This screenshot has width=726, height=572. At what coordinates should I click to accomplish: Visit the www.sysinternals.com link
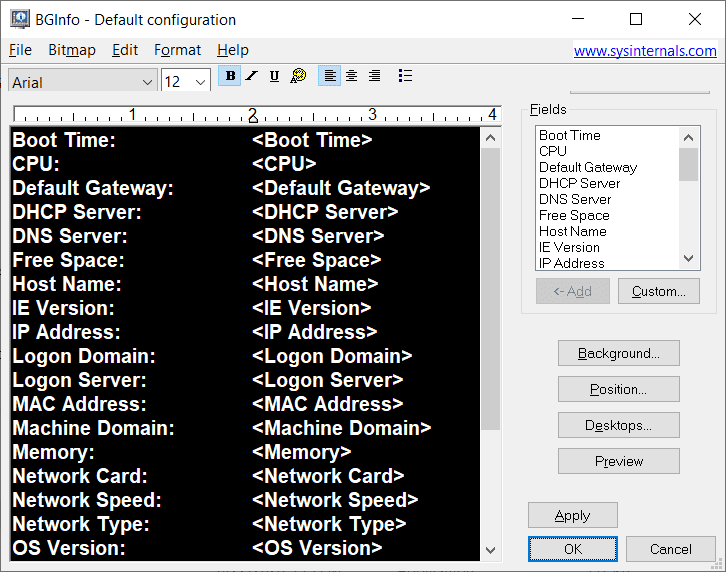[x=645, y=50]
